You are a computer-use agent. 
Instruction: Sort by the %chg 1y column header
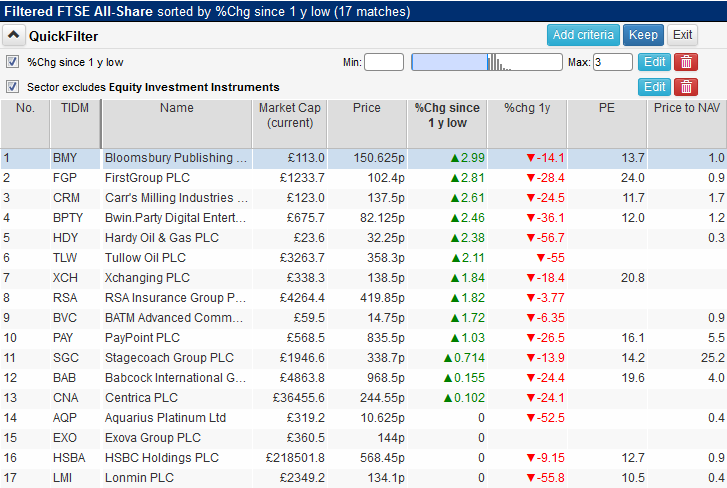coord(527,124)
